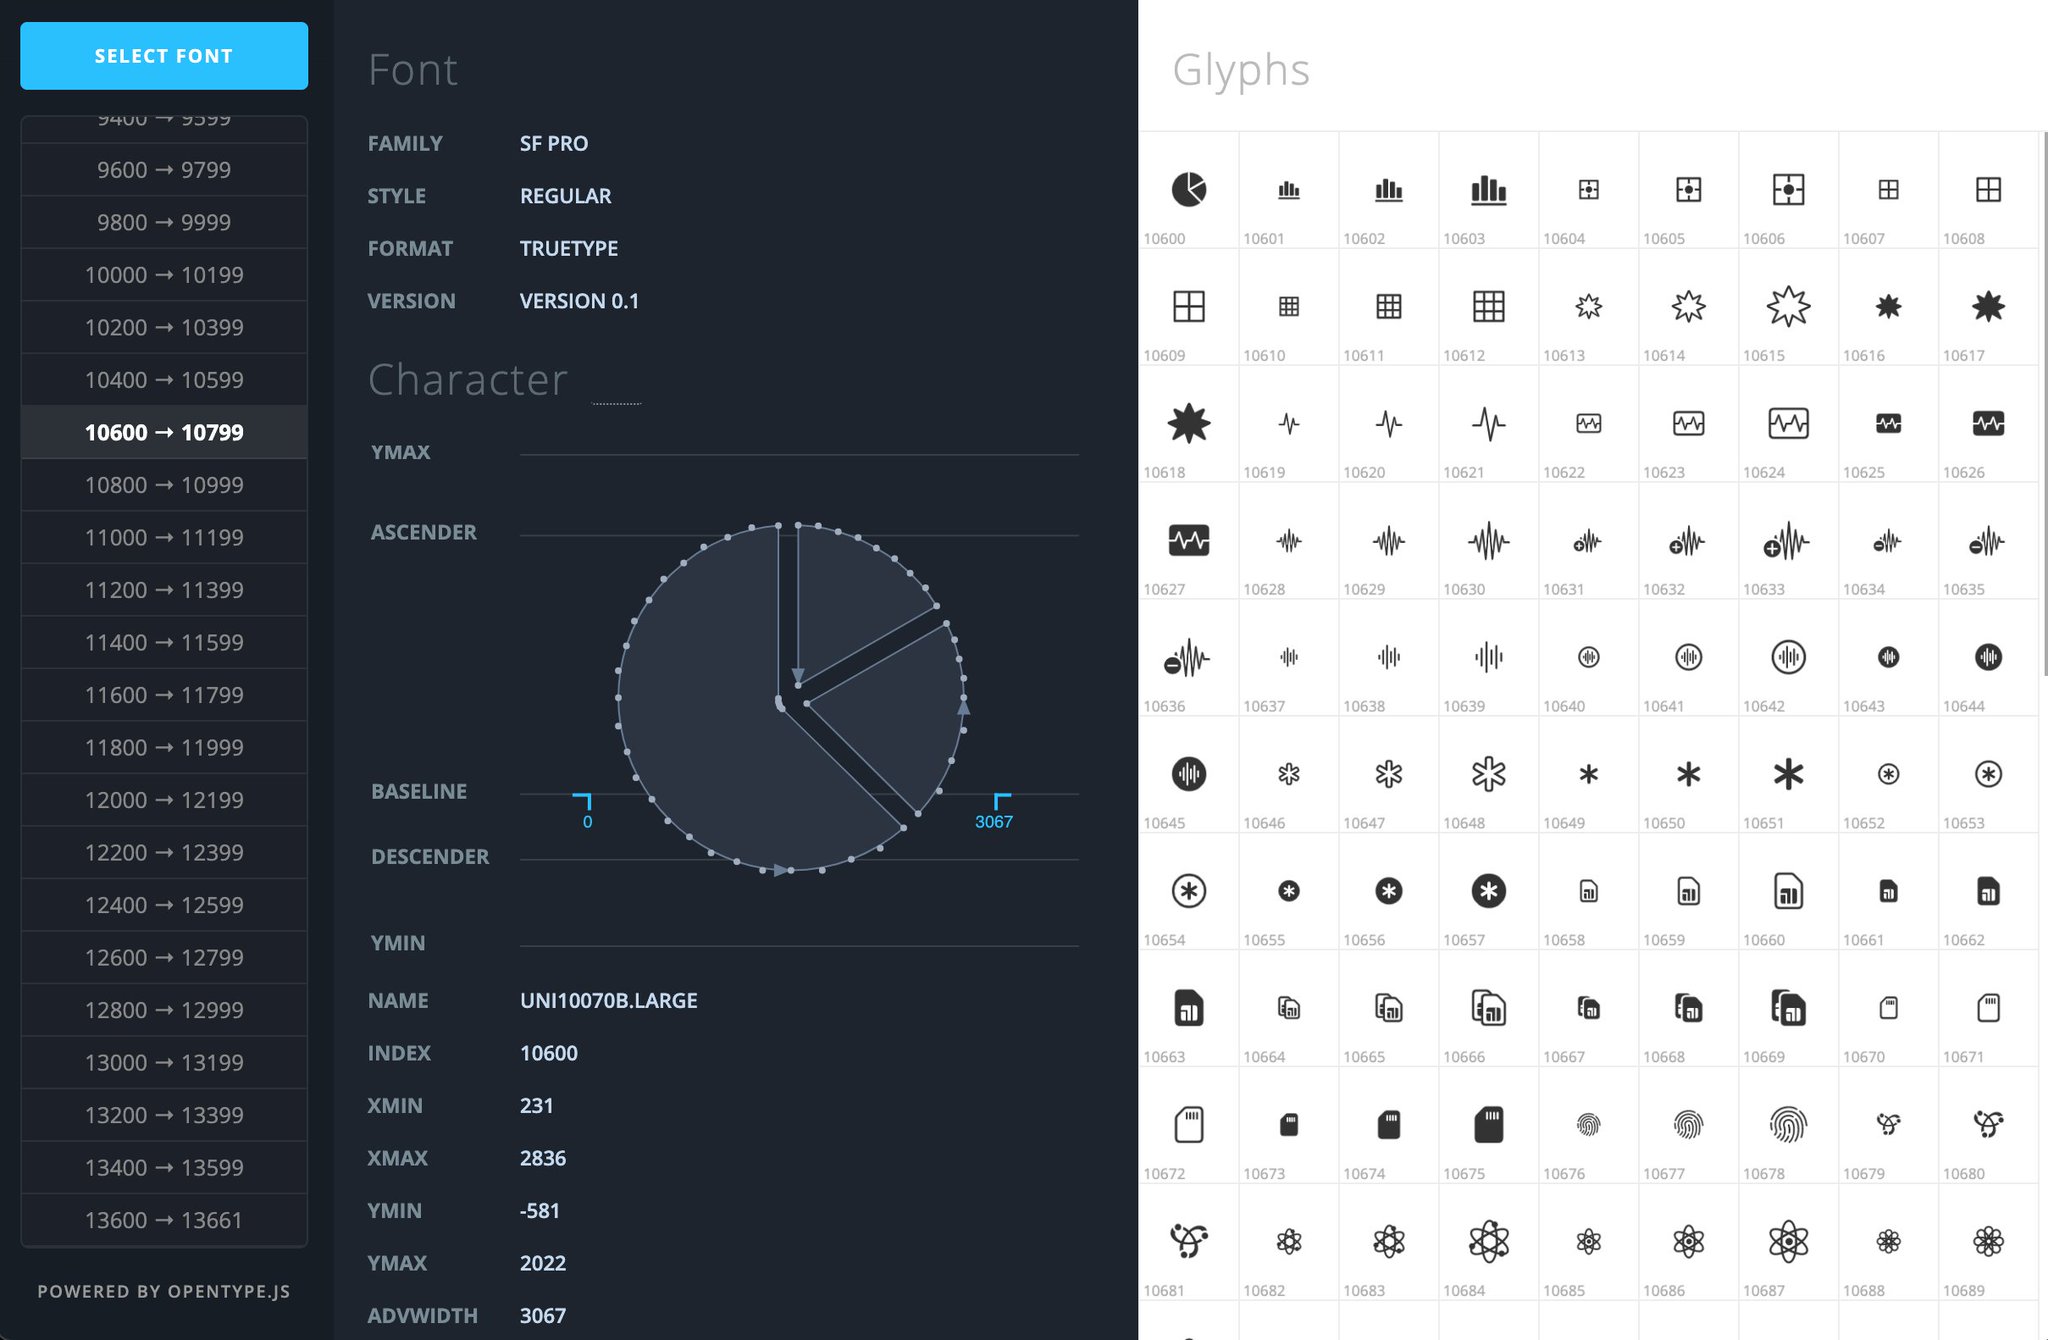This screenshot has width=2048, height=1340.
Task: Select fingerprint glyph 10678
Action: 1789,1126
